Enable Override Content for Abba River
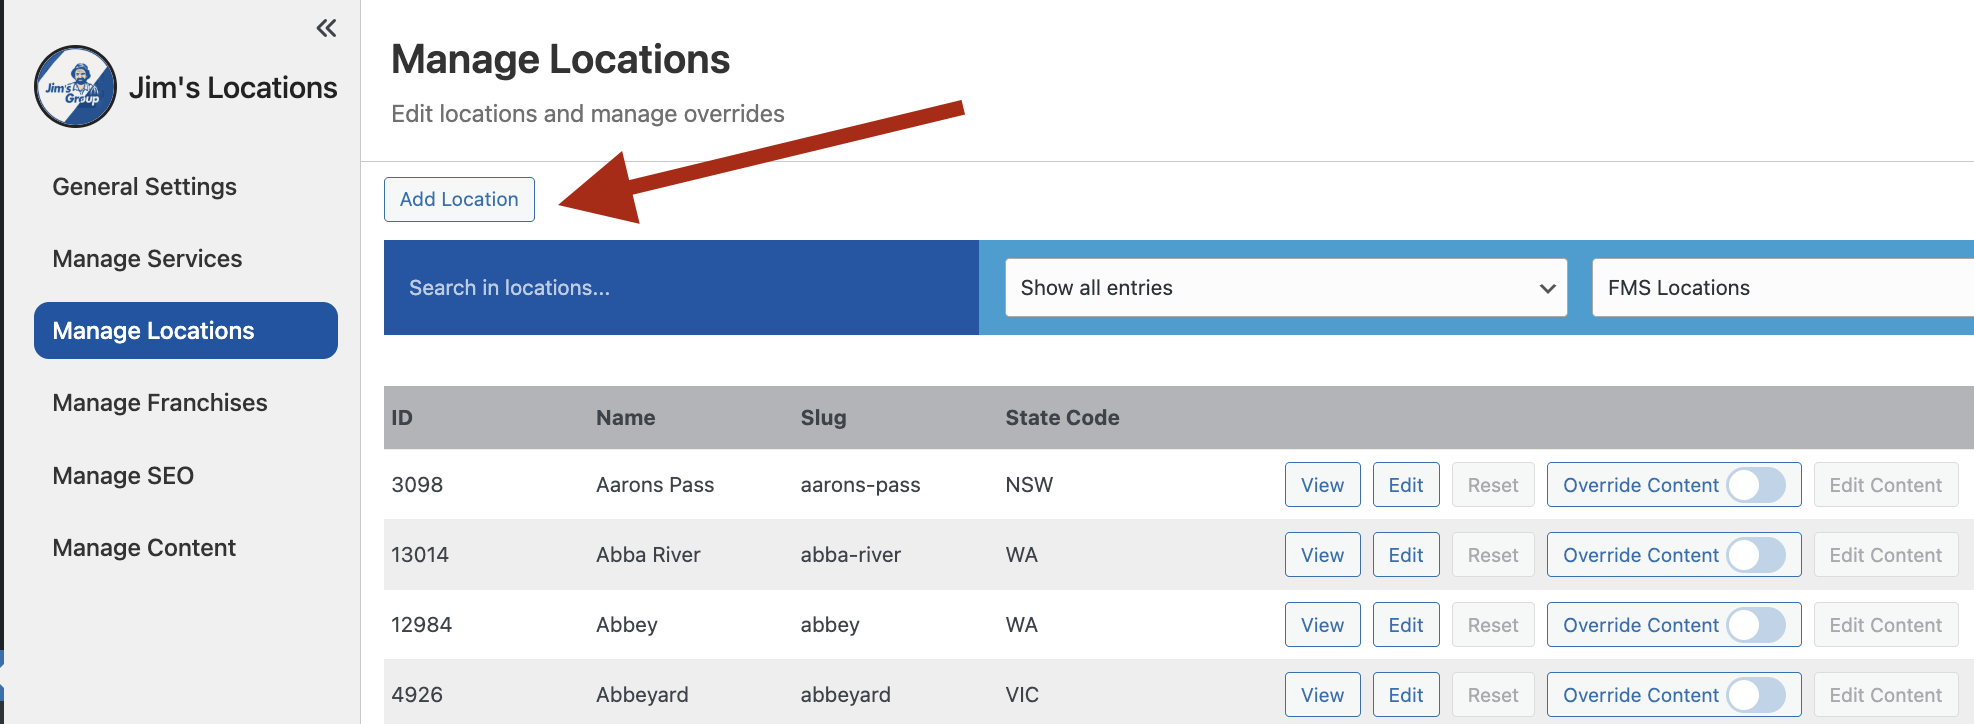1974x724 pixels. click(x=1755, y=555)
